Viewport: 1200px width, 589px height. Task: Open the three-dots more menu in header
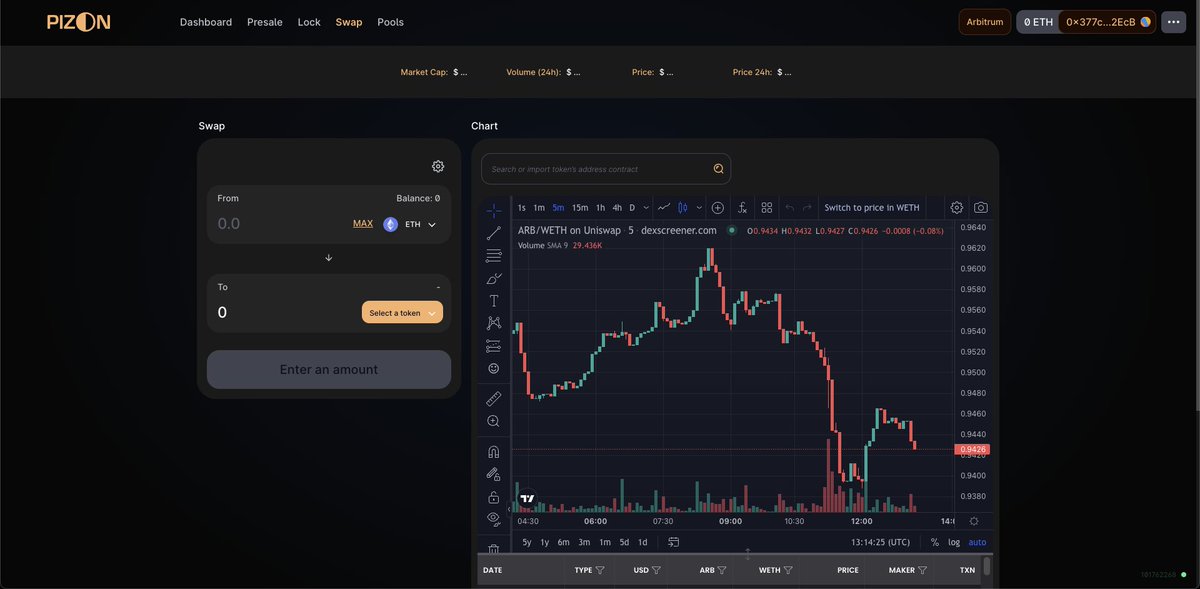[x=1173, y=22]
